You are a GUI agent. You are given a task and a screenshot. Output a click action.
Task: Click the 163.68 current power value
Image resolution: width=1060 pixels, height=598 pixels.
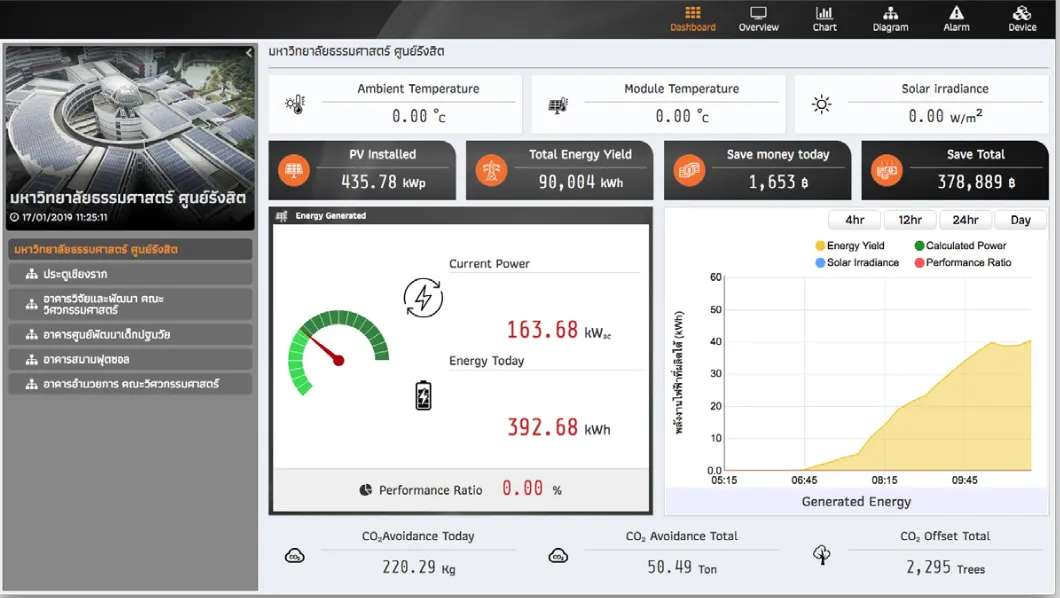(542, 330)
